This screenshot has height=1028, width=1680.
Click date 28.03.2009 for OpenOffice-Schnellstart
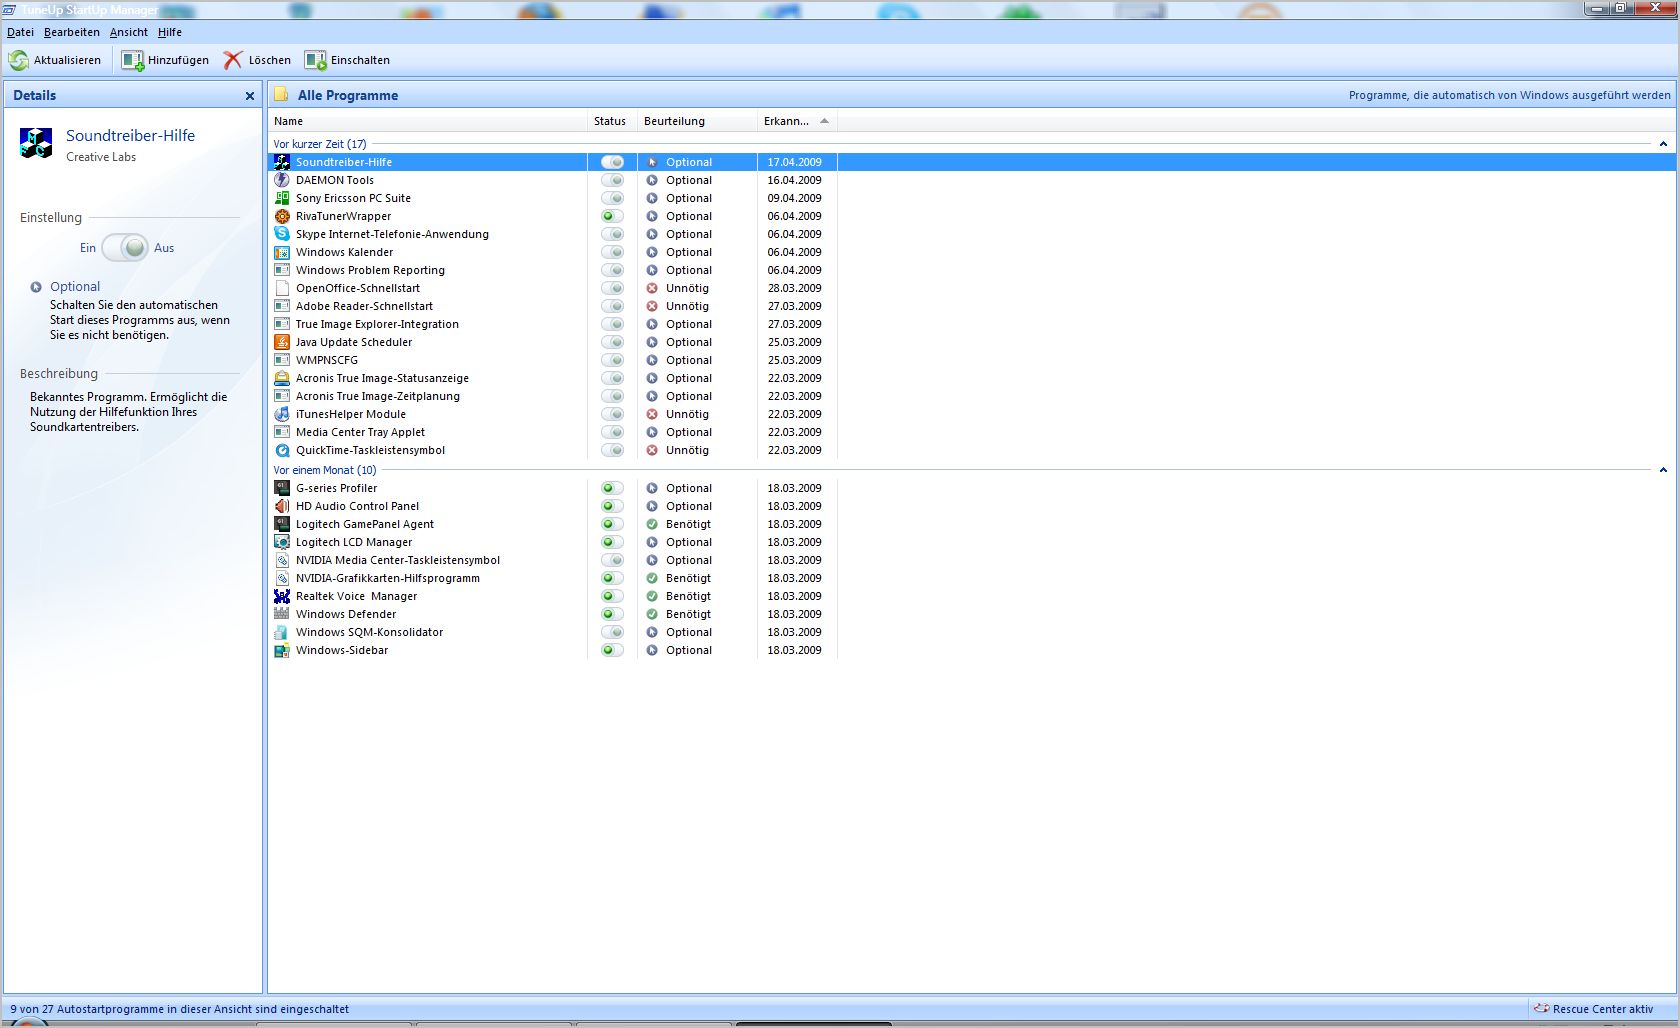[795, 288]
